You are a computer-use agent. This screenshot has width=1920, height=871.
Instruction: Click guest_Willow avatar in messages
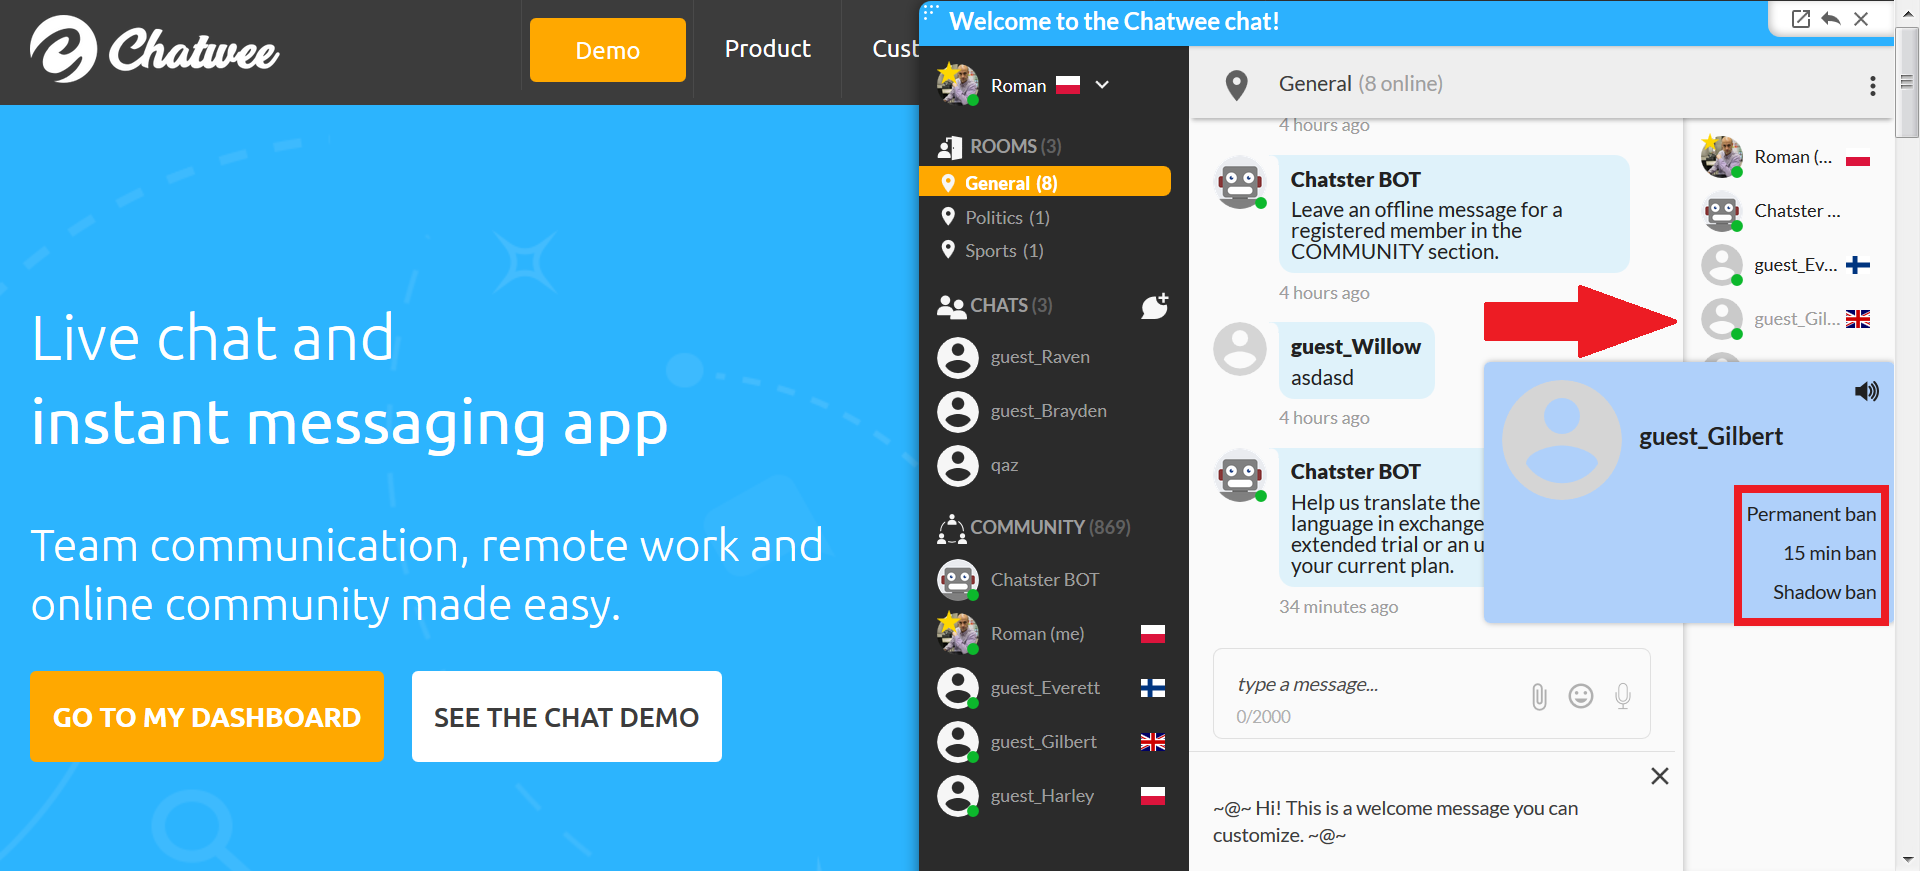point(1240,349)
